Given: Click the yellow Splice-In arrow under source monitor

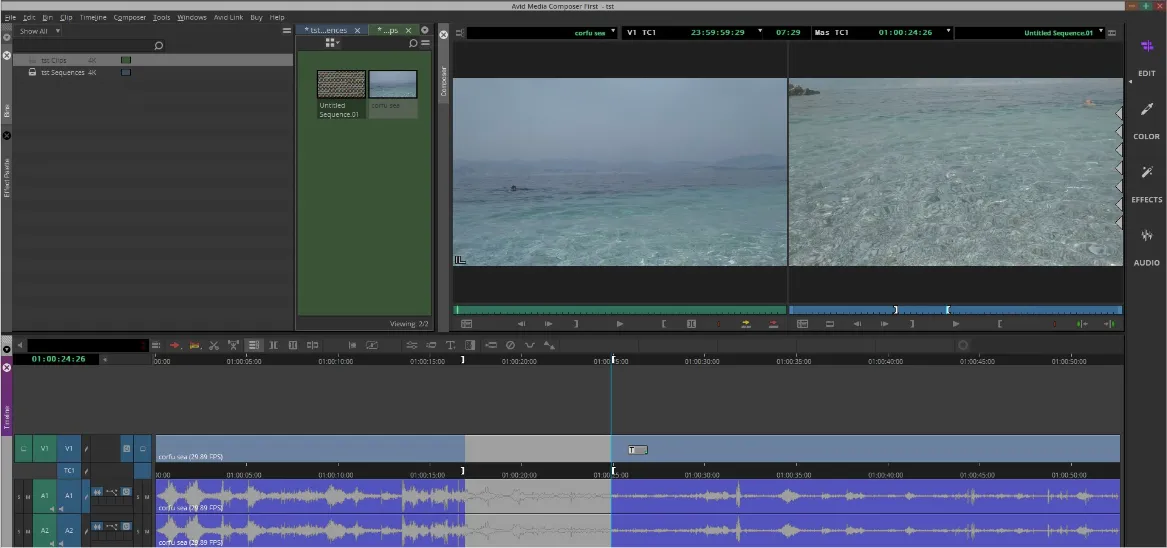Looking at the screenshot, I should point(746,324).
